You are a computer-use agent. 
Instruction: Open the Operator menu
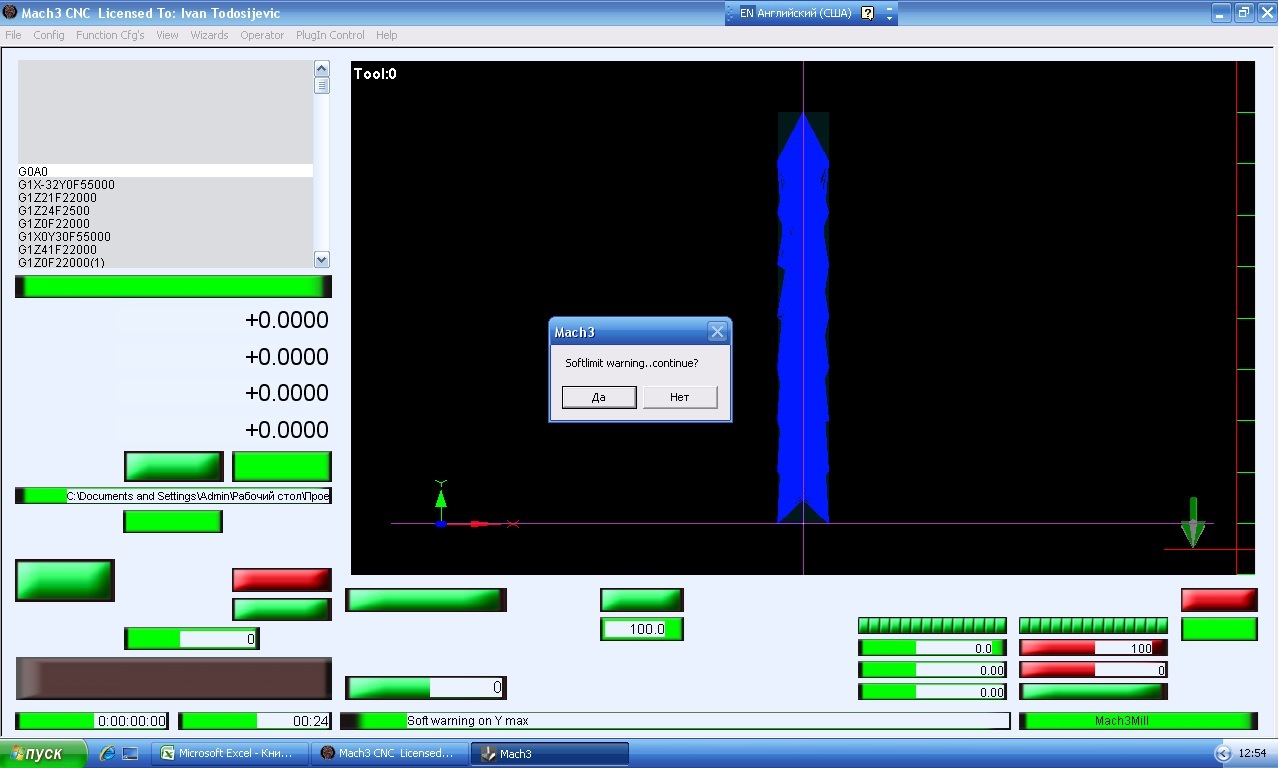(x=262, y=35)
